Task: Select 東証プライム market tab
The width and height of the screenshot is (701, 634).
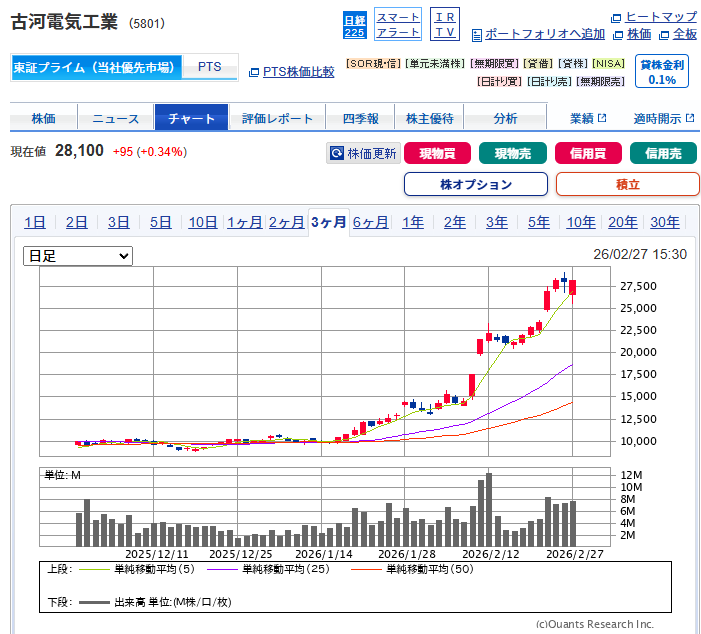Action: click(97, 68)
